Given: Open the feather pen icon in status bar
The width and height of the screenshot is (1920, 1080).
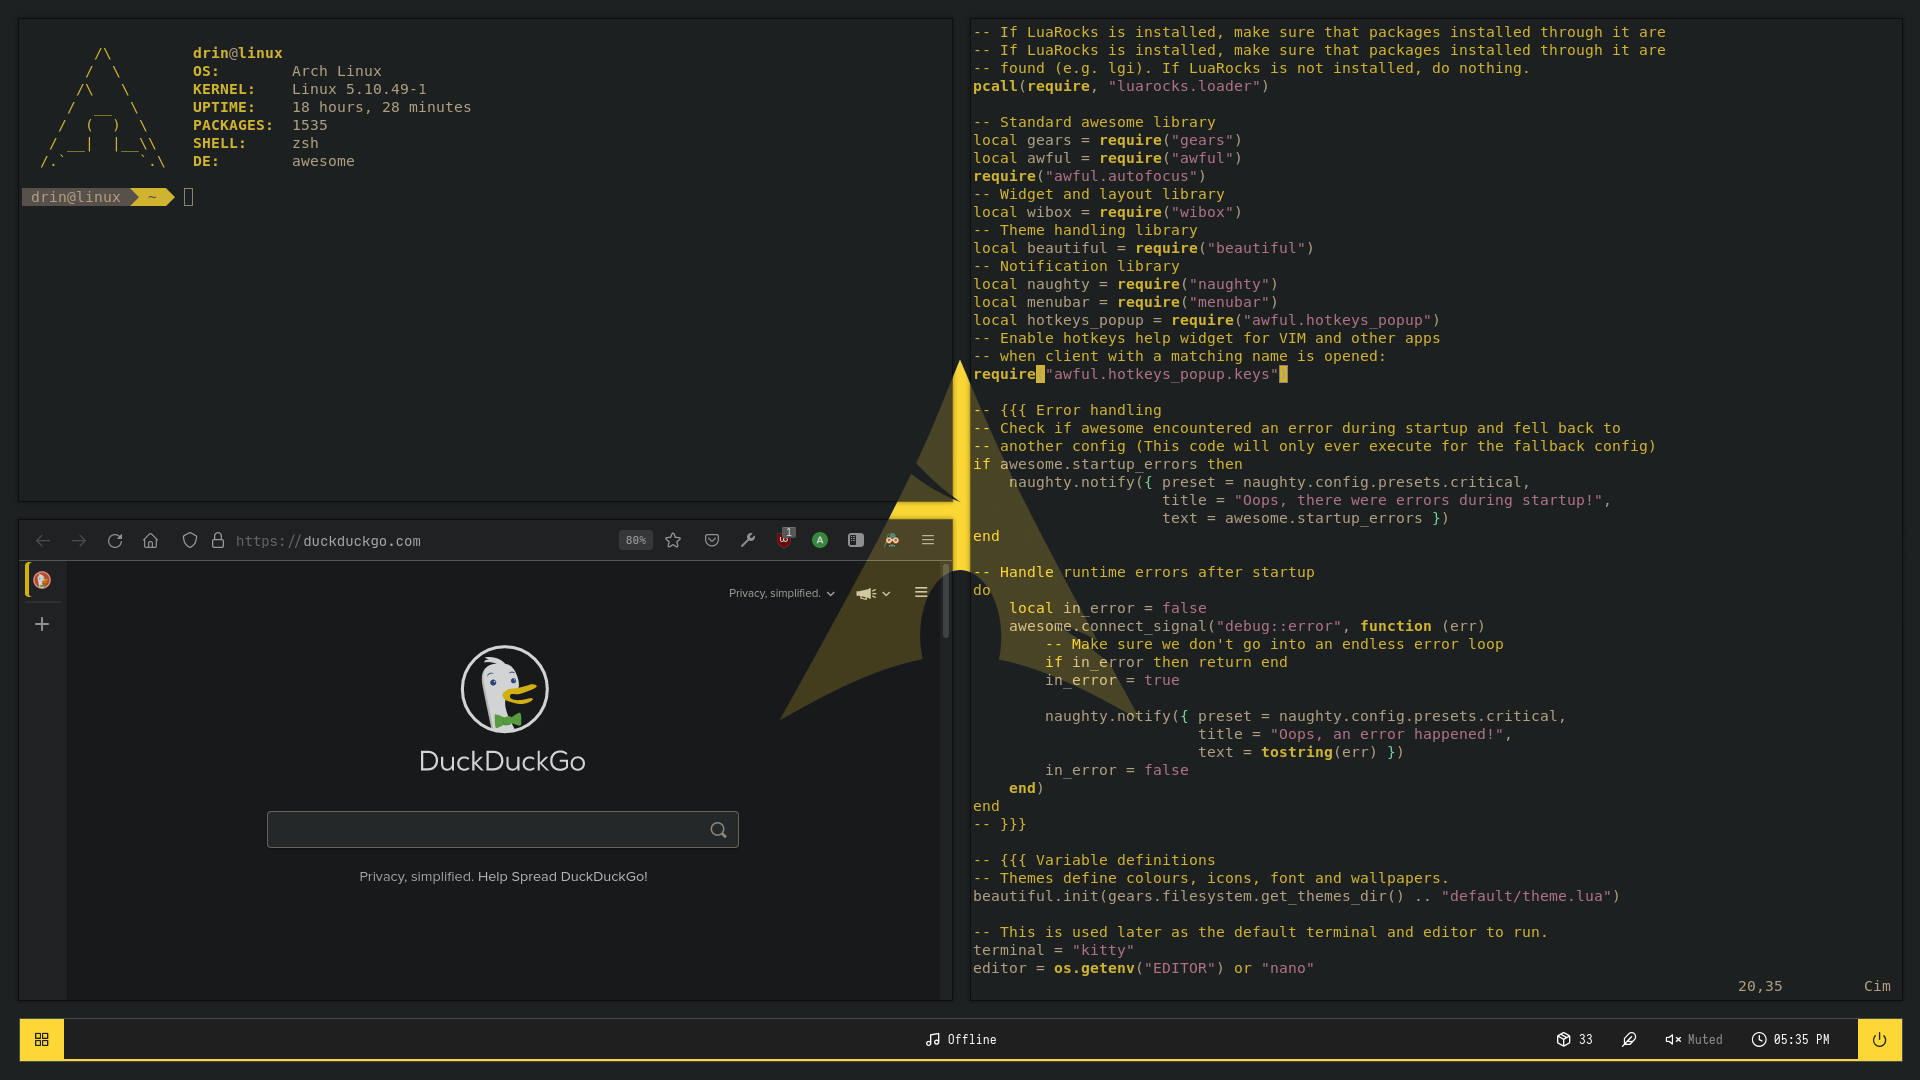Looking at the screenshot, I should [1629, 1039].
